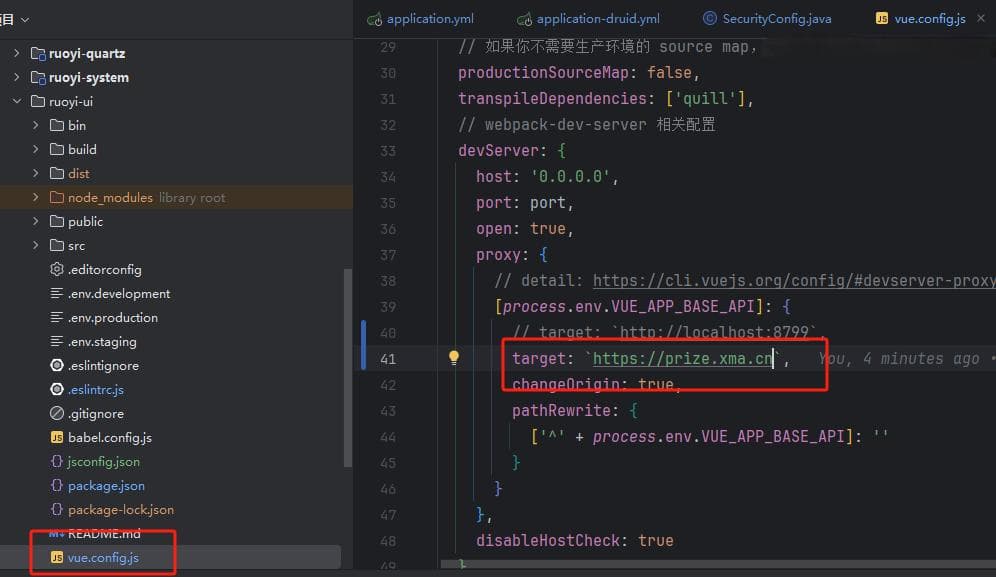Viewport: 996px width, 577px height.
Task: Open the cli.vuejs.org devserver-proxy link
Action: coord(794,280)
